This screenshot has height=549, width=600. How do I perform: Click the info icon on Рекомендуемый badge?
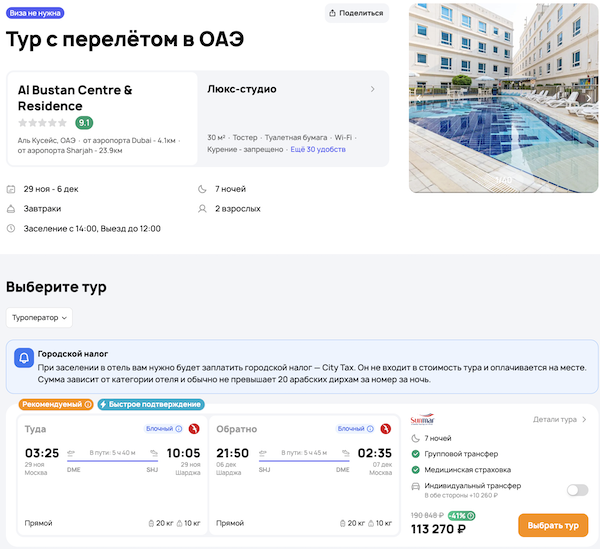tap(88, 404)
